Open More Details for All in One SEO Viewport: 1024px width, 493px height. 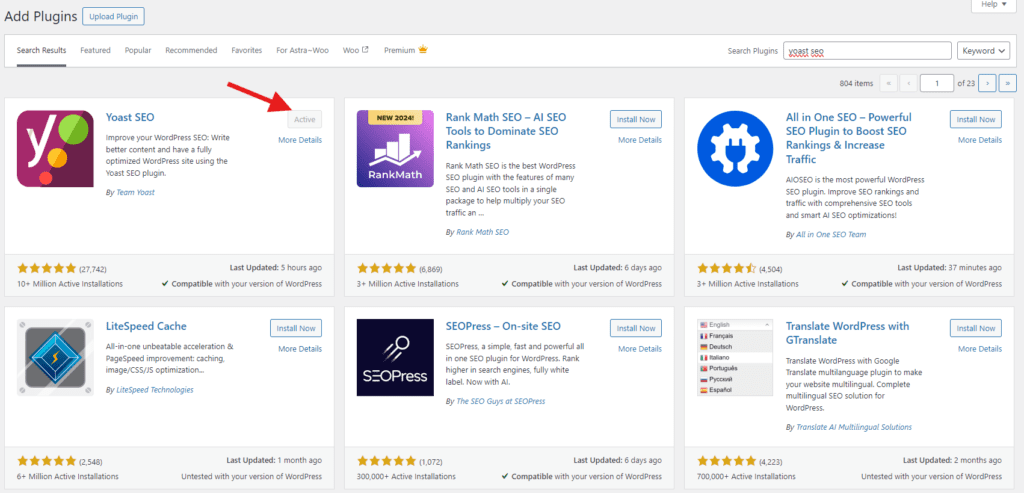(980, 140)
